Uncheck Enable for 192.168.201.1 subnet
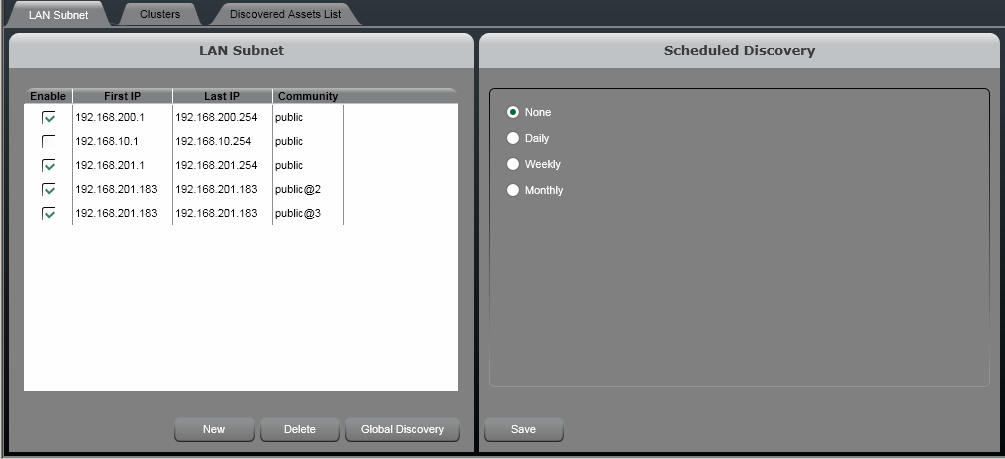1005x459 pixels. pos(49,165)
